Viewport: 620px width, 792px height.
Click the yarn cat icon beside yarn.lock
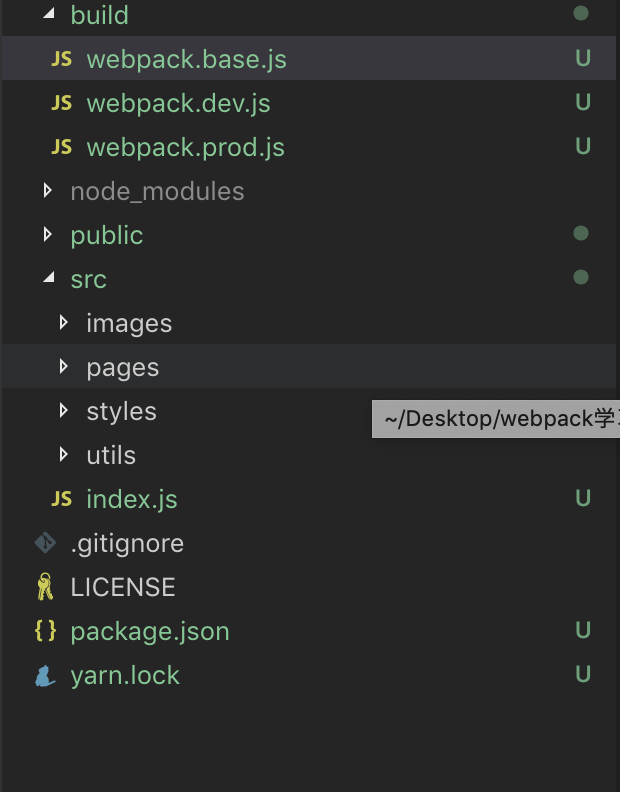pyautogui.click(x=46, y=675)
